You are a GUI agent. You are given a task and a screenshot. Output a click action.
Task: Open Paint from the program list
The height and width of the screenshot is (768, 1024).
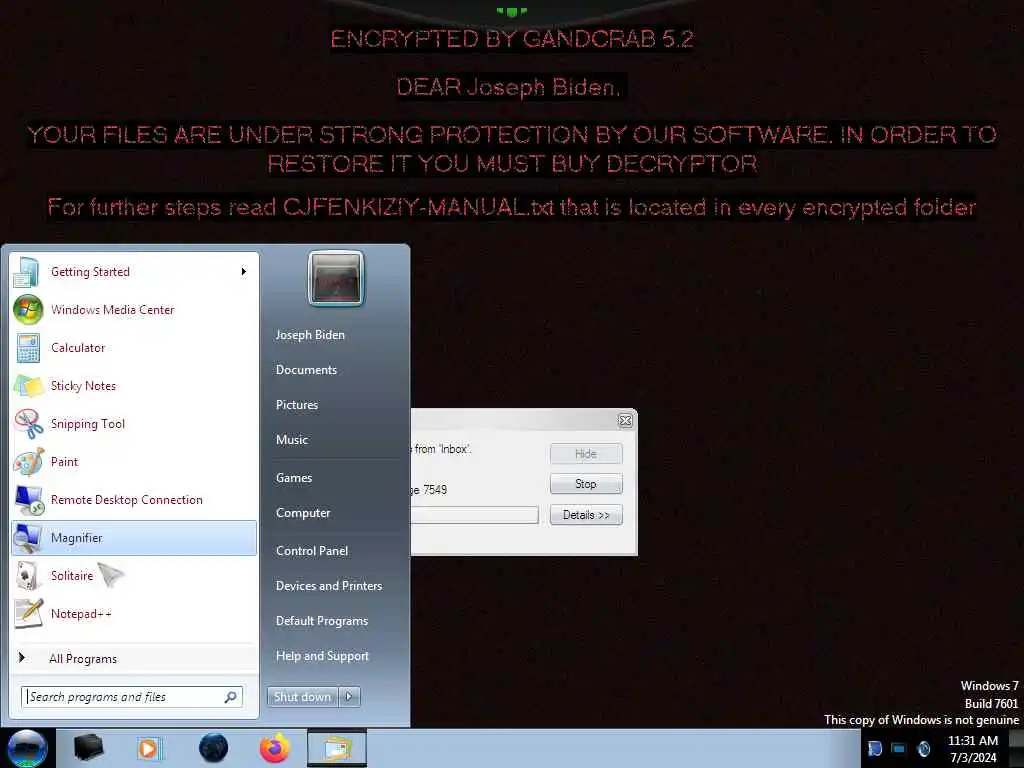[134, 461]
